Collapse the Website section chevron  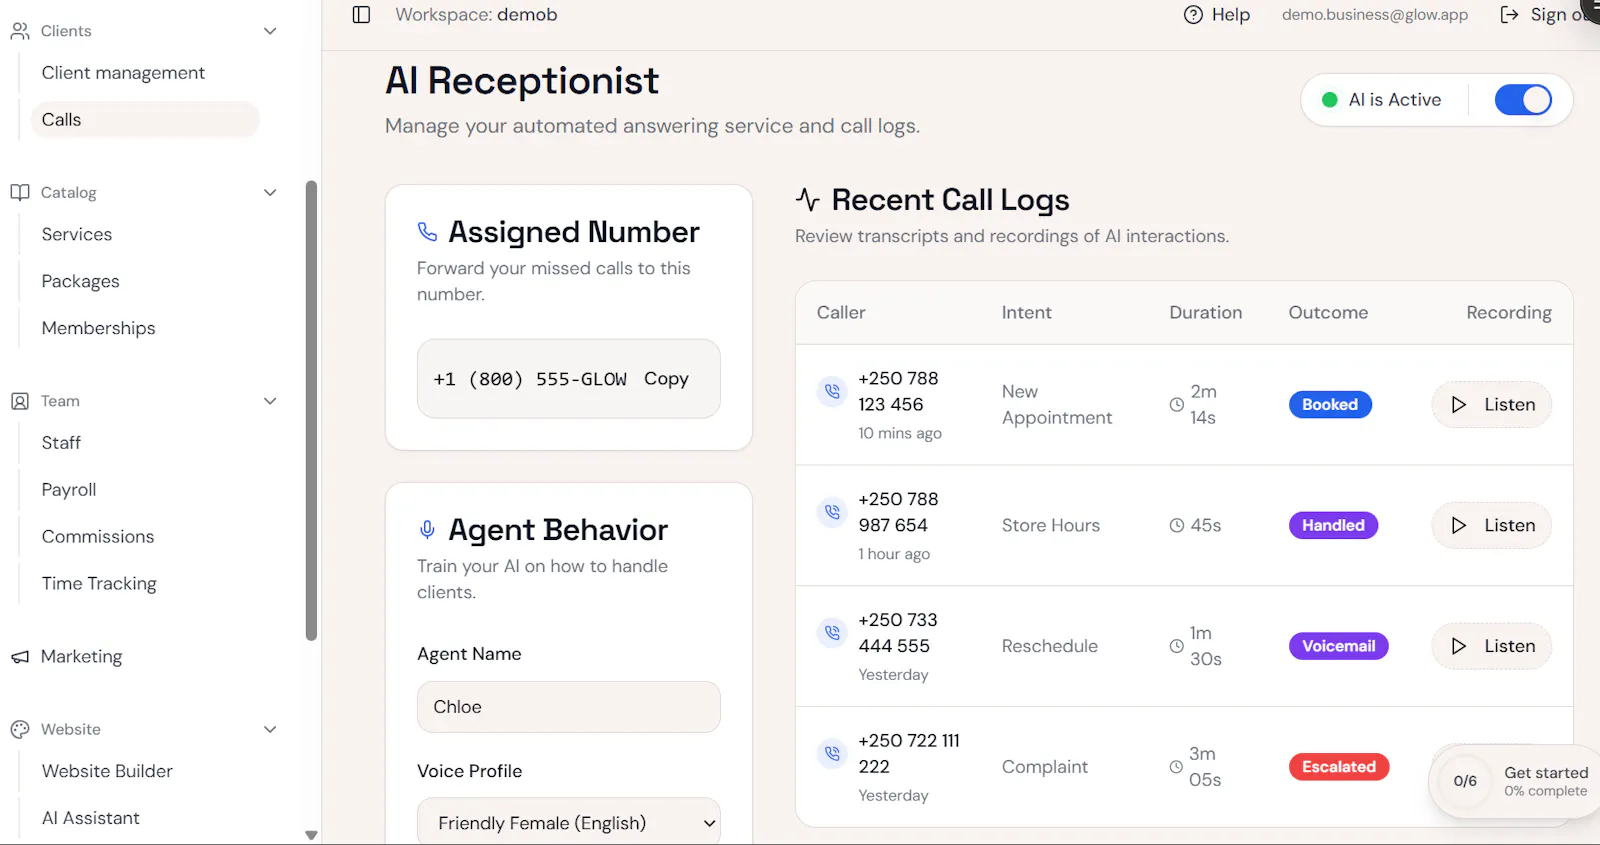pos(270,729)
